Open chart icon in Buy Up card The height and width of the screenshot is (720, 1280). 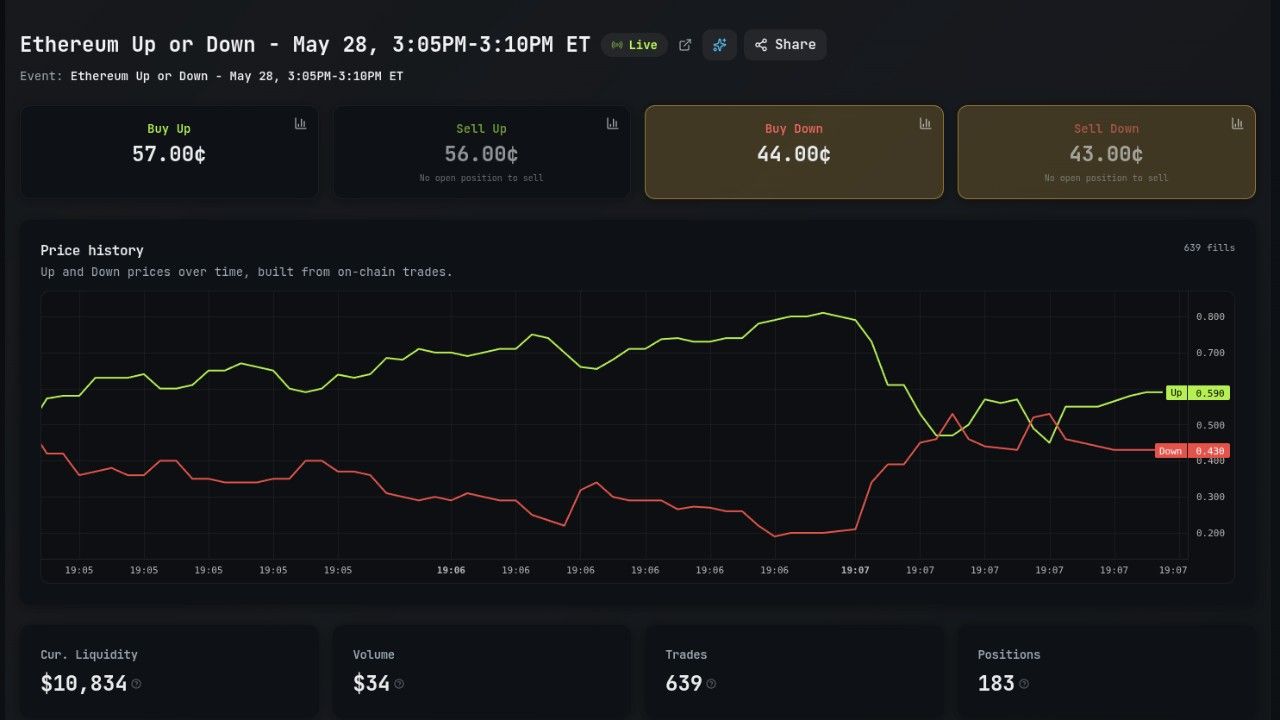[x=300, y=123]
